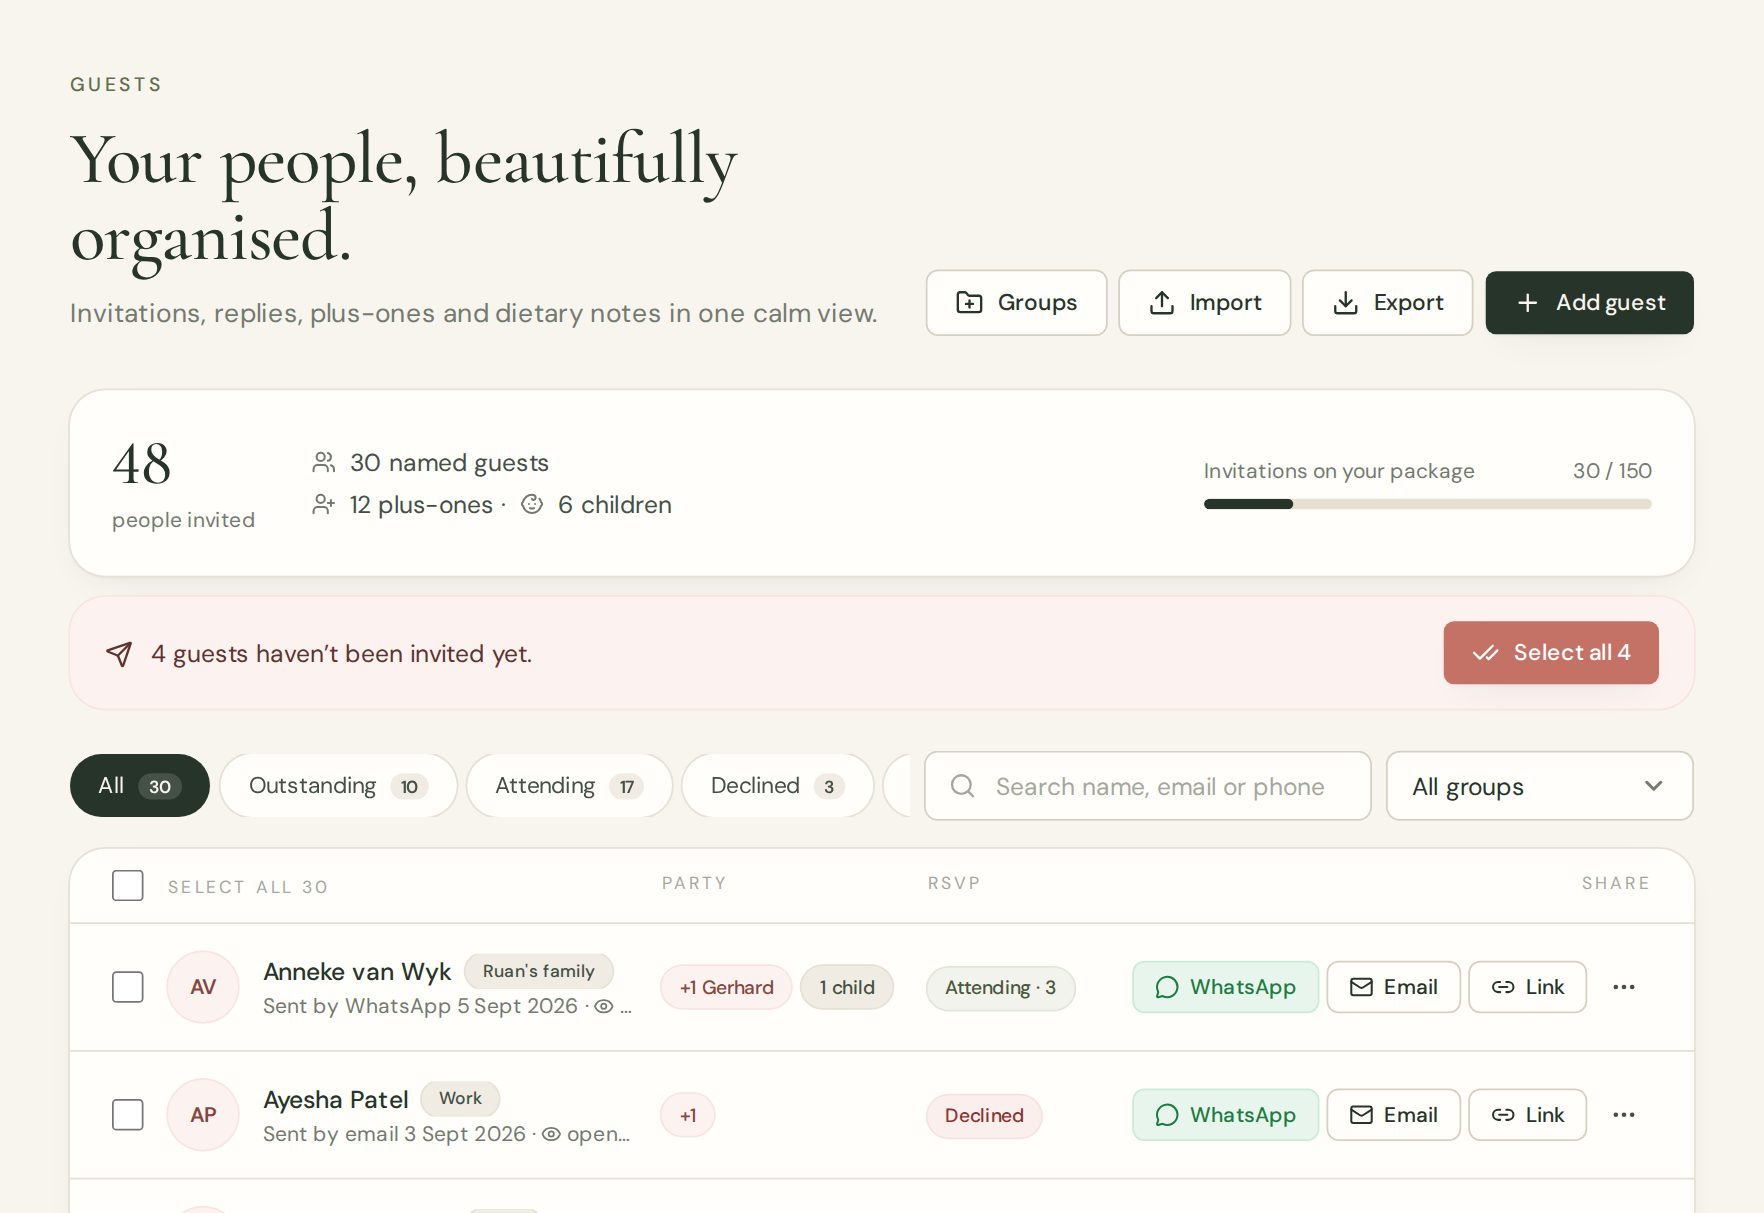Click the Select all 4 button

click(x=1551, y=653)
